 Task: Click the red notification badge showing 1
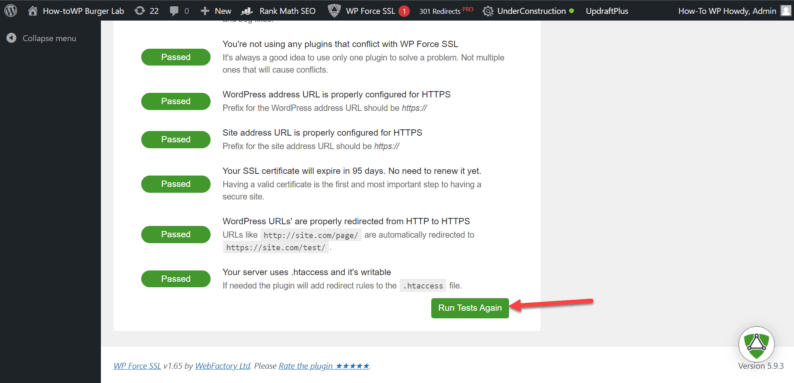[404, 11]
